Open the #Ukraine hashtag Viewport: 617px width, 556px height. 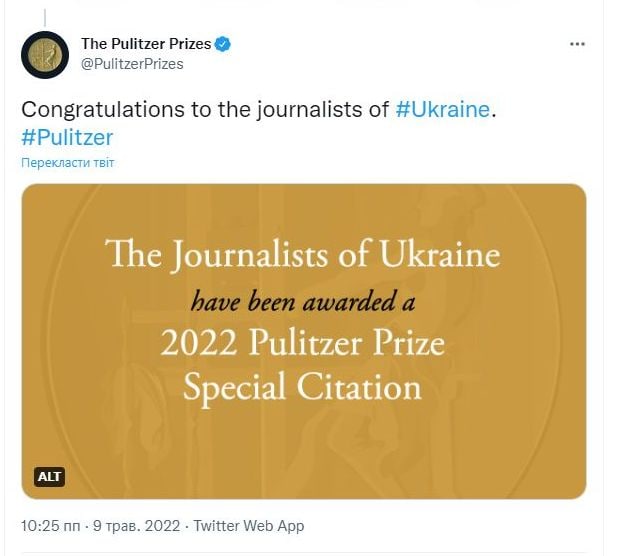443,109
